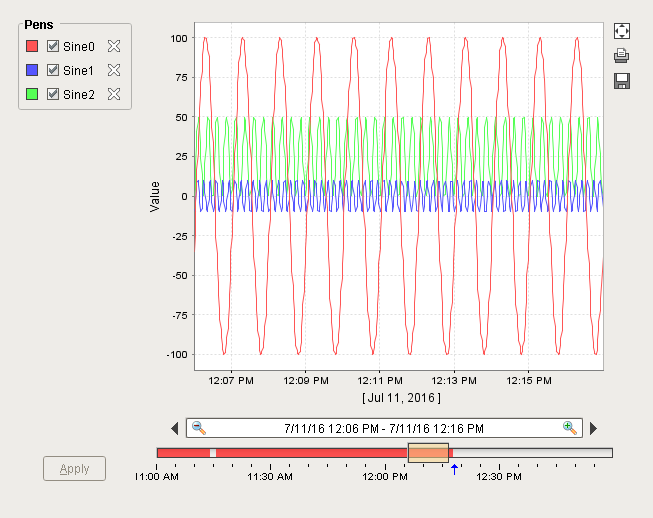Click the blue Sine1 color swatch
653x518 pixels.
(x=32, y=70)
